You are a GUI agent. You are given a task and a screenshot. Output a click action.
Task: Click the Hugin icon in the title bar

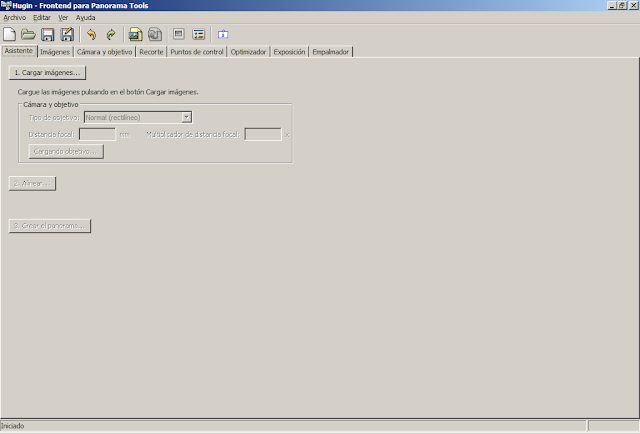click(6, 5)
